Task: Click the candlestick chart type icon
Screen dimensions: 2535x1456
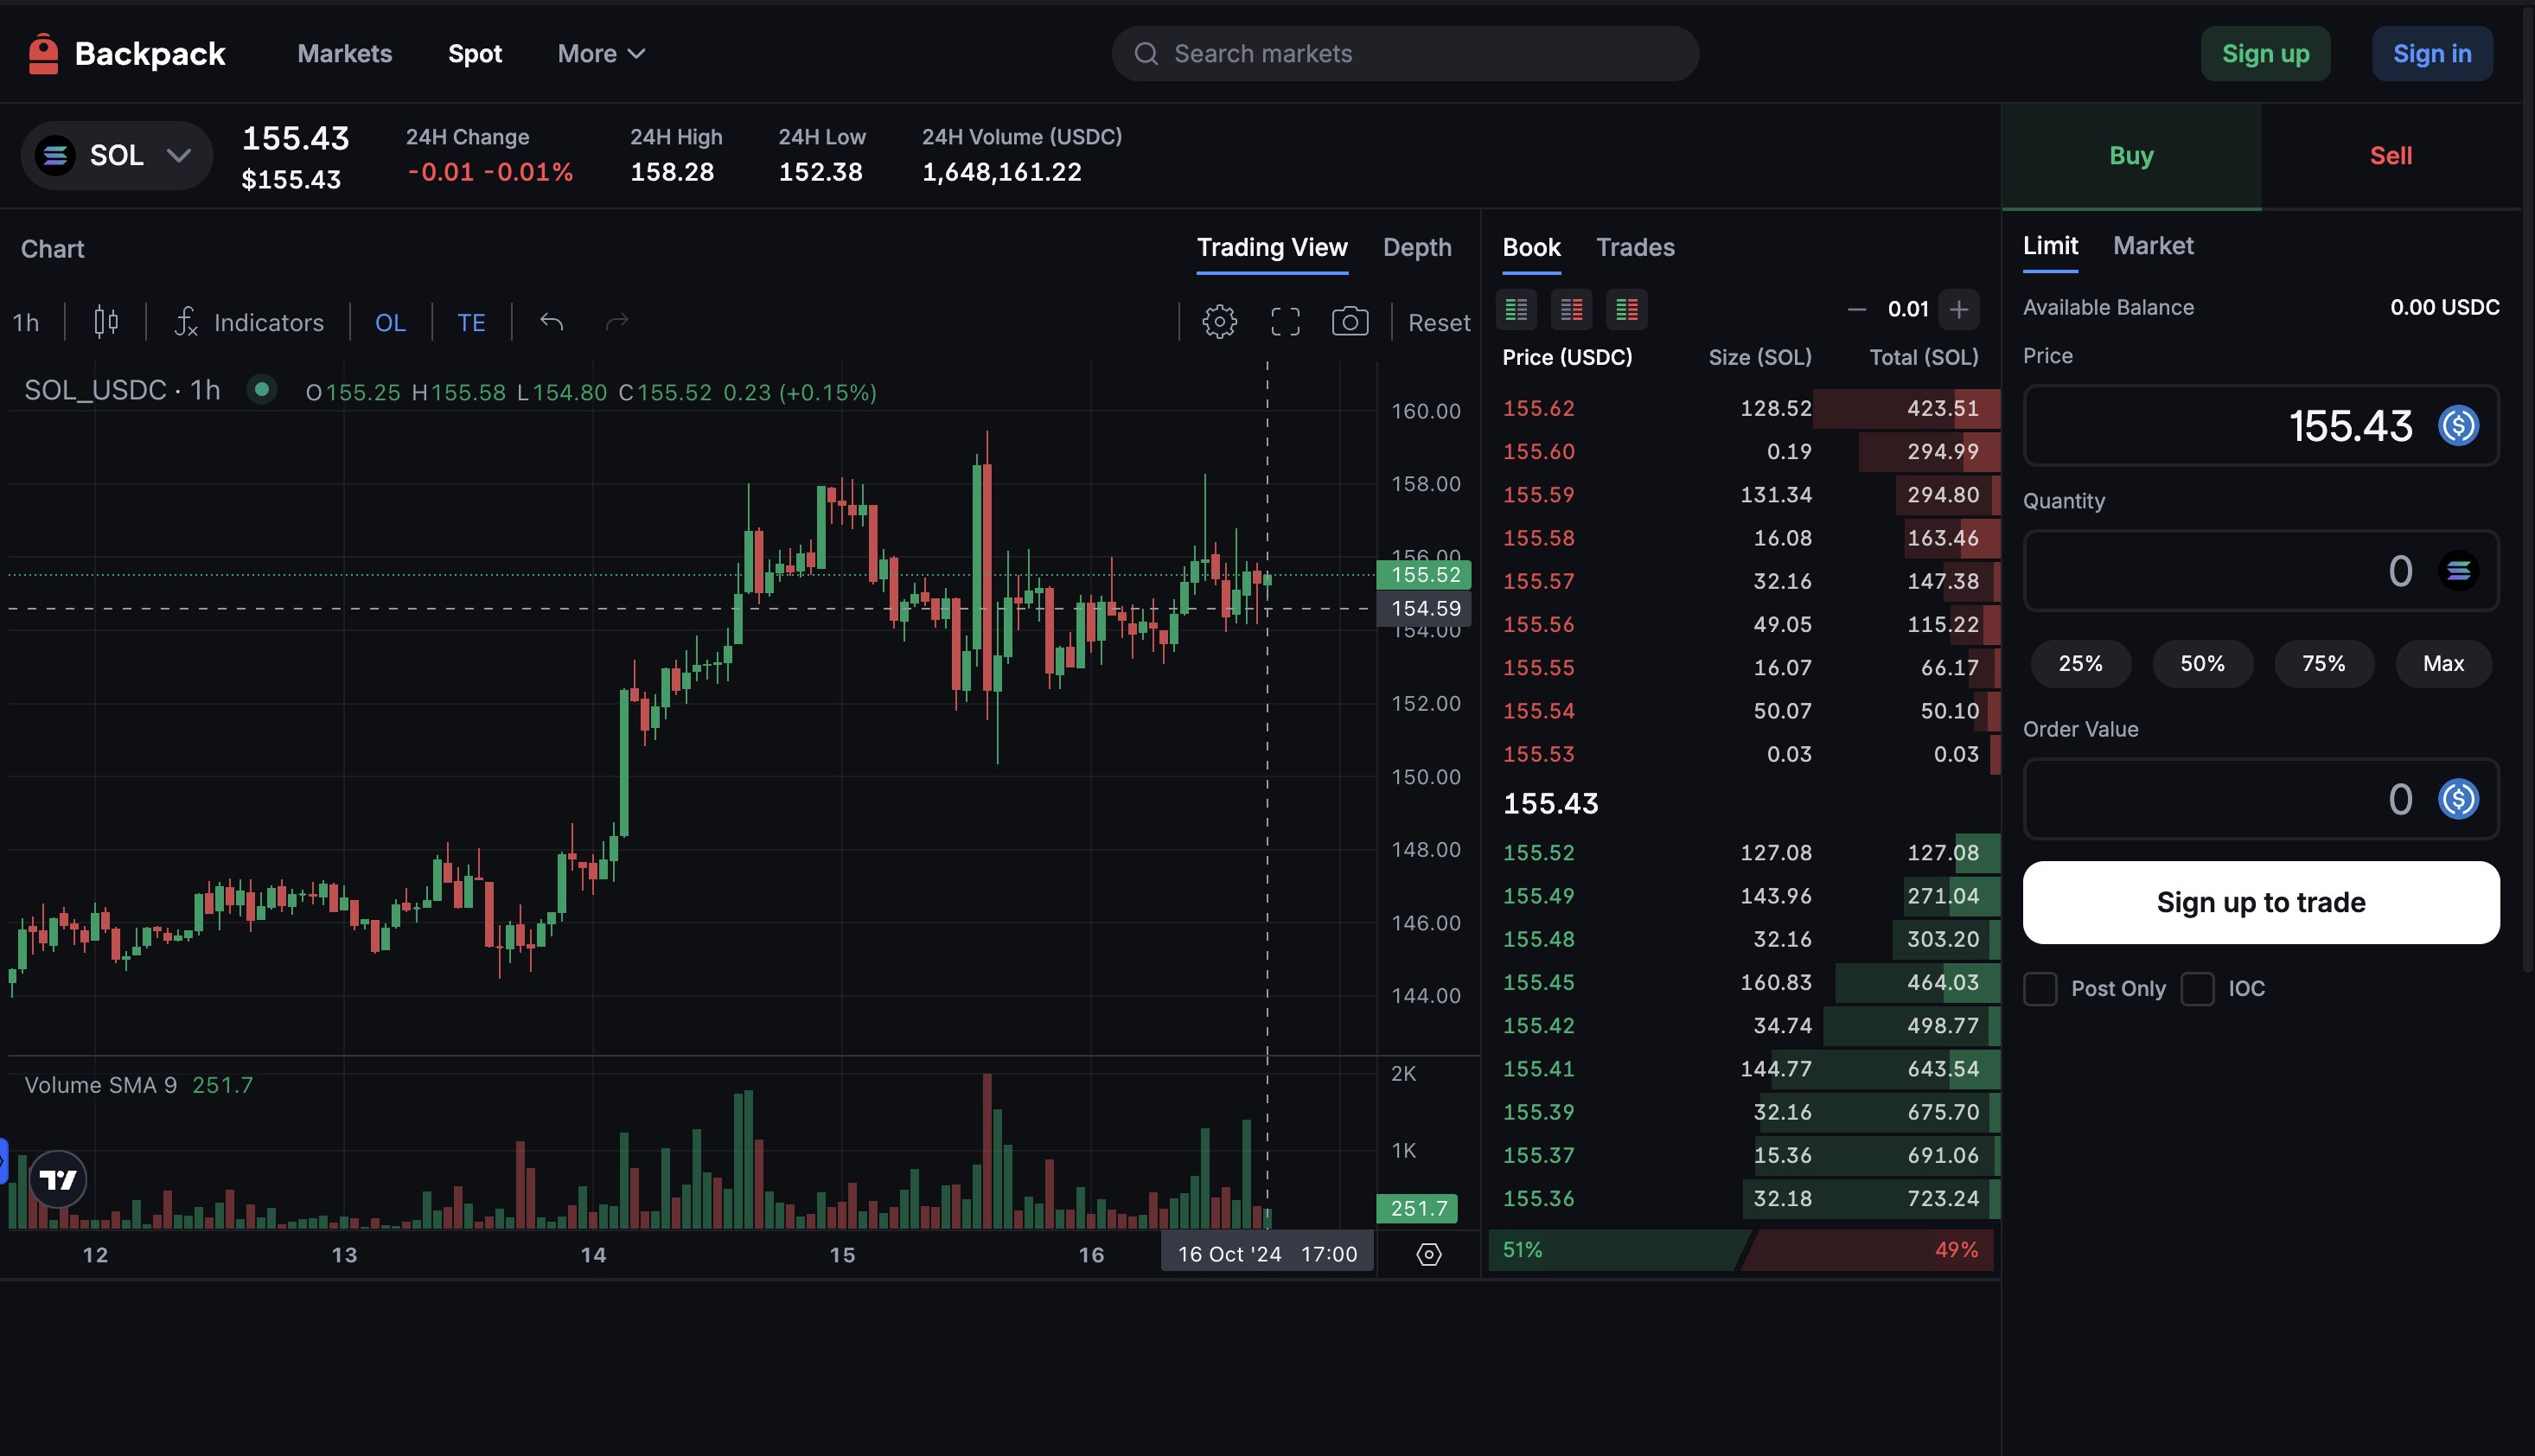Action: pyautogui.click(x=106, y=322)
